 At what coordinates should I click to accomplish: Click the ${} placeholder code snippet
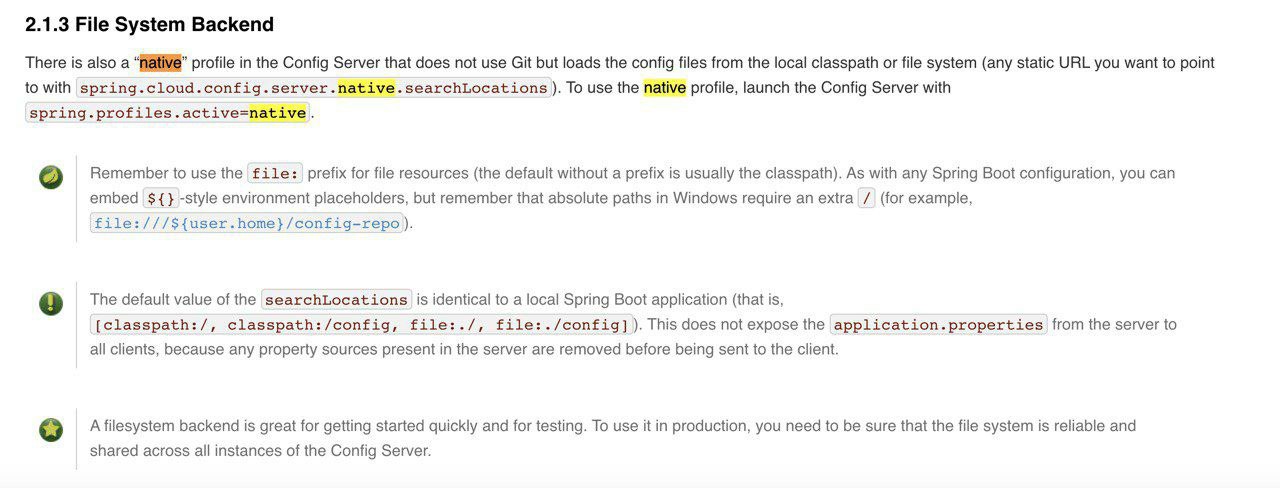point(160,198)
